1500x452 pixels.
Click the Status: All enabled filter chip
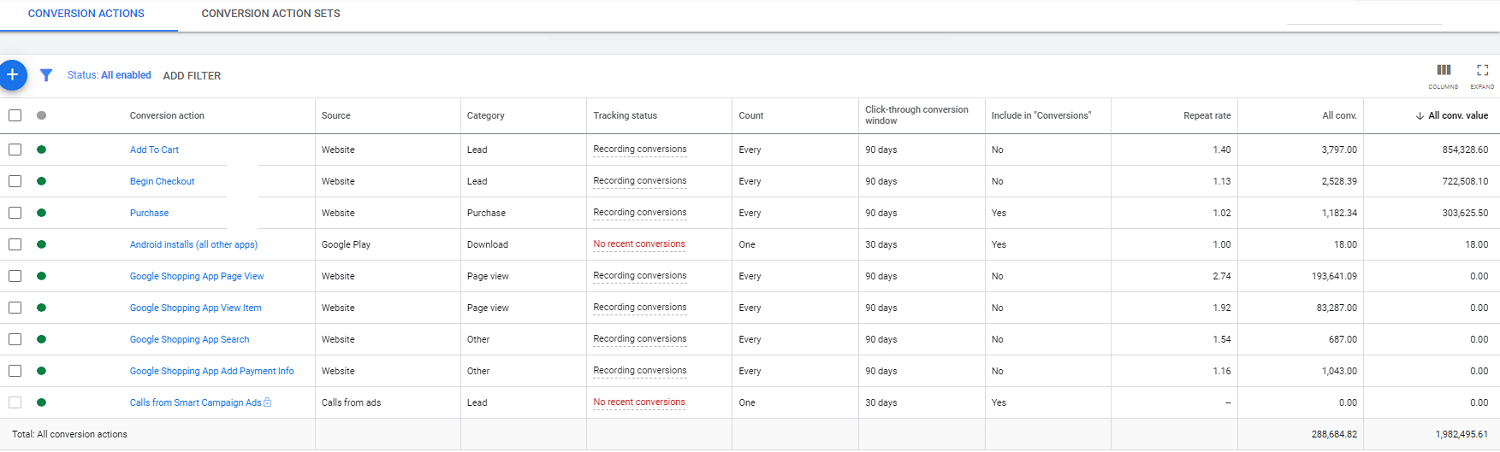(x=110, y=75)
